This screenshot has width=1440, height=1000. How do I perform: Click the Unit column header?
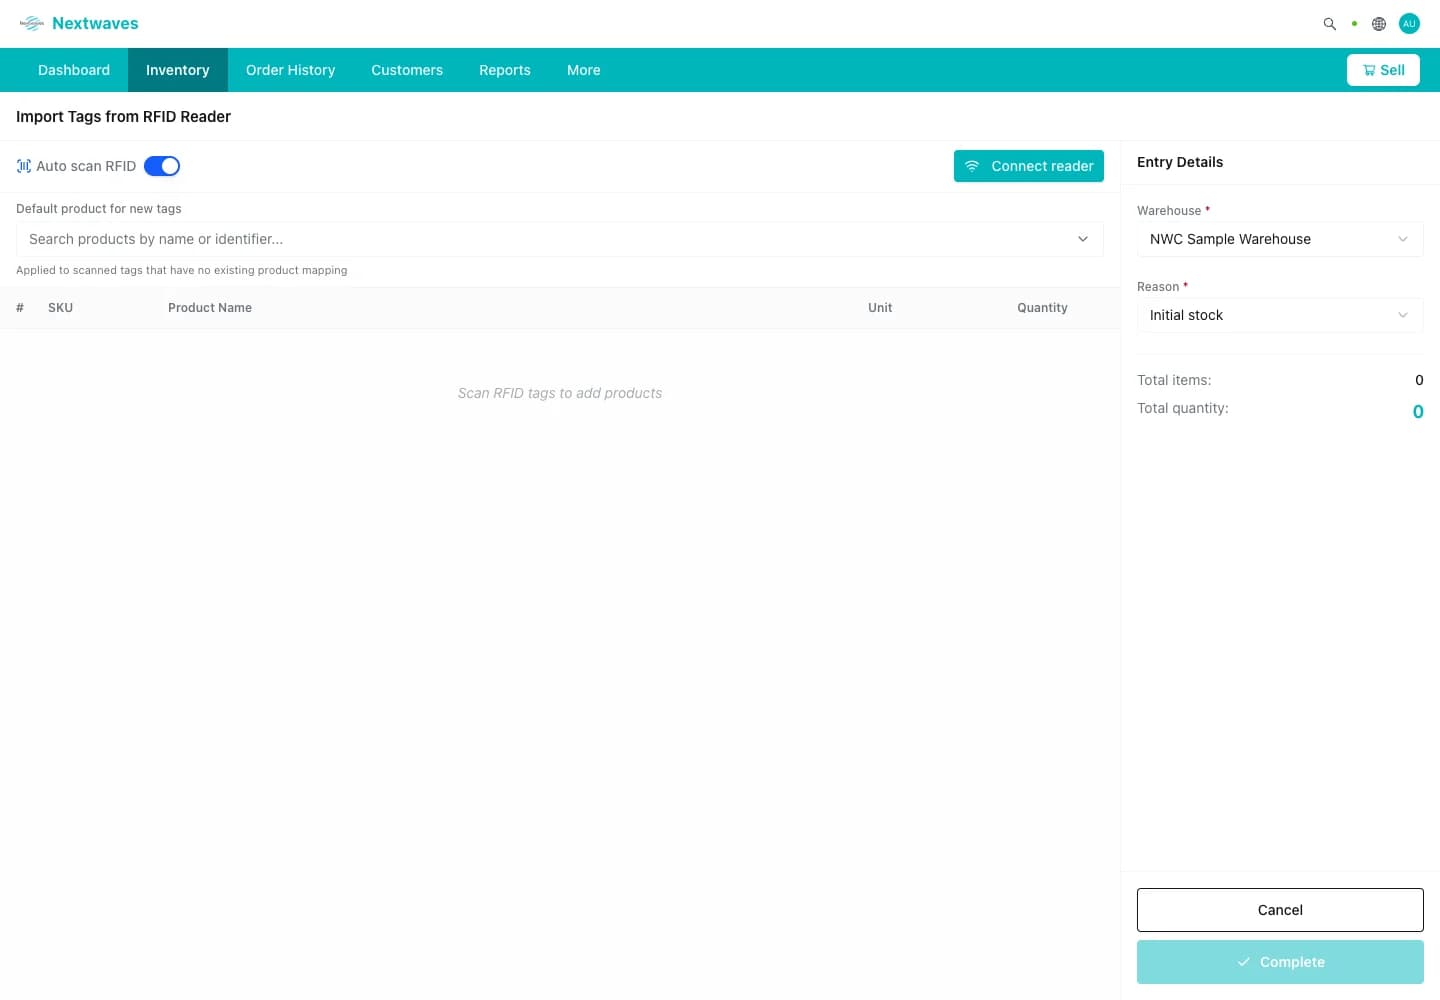tap(880, 308)
